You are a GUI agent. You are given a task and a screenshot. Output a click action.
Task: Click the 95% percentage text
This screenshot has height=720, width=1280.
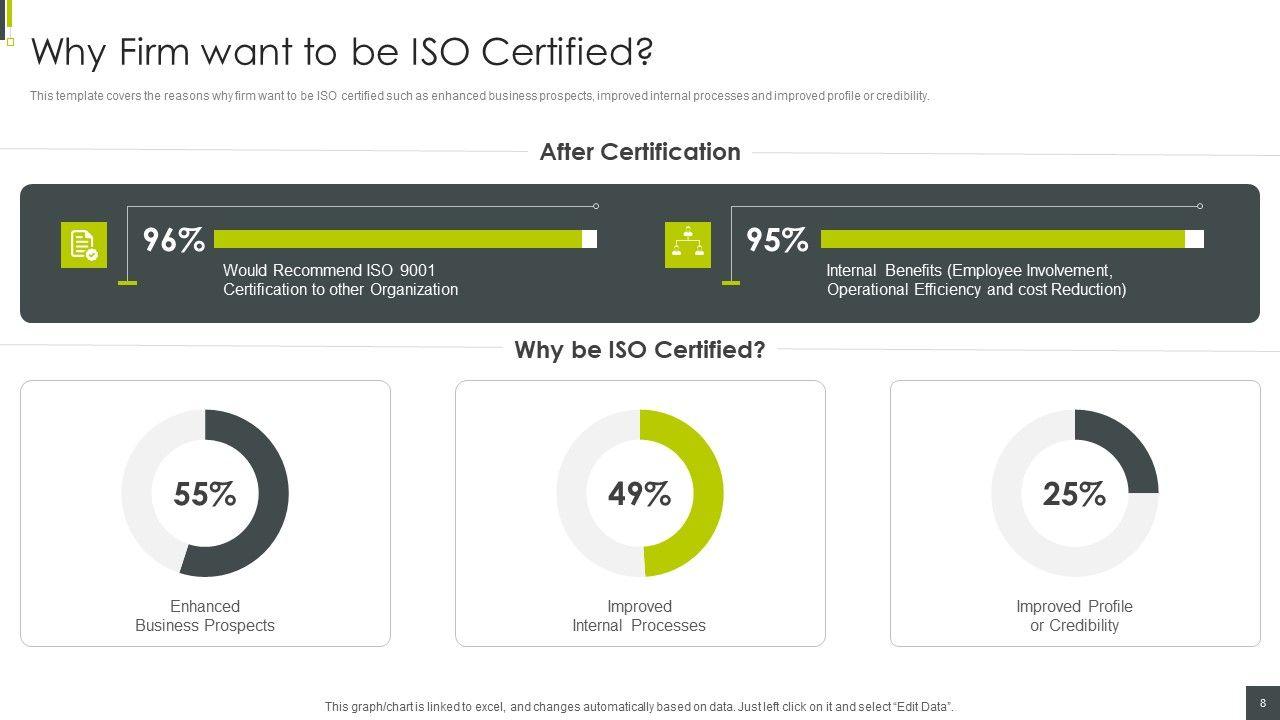[x=777, y=240]
